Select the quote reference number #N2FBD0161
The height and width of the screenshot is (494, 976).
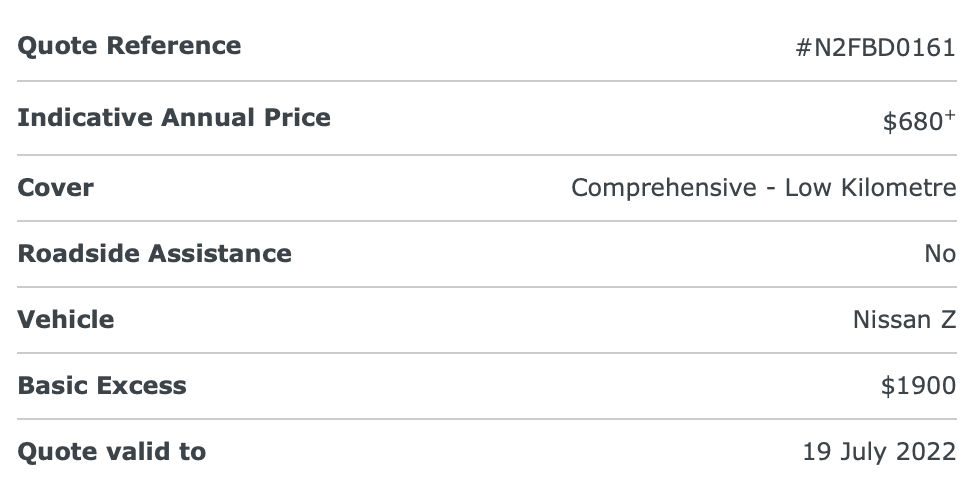click(876, 48)
